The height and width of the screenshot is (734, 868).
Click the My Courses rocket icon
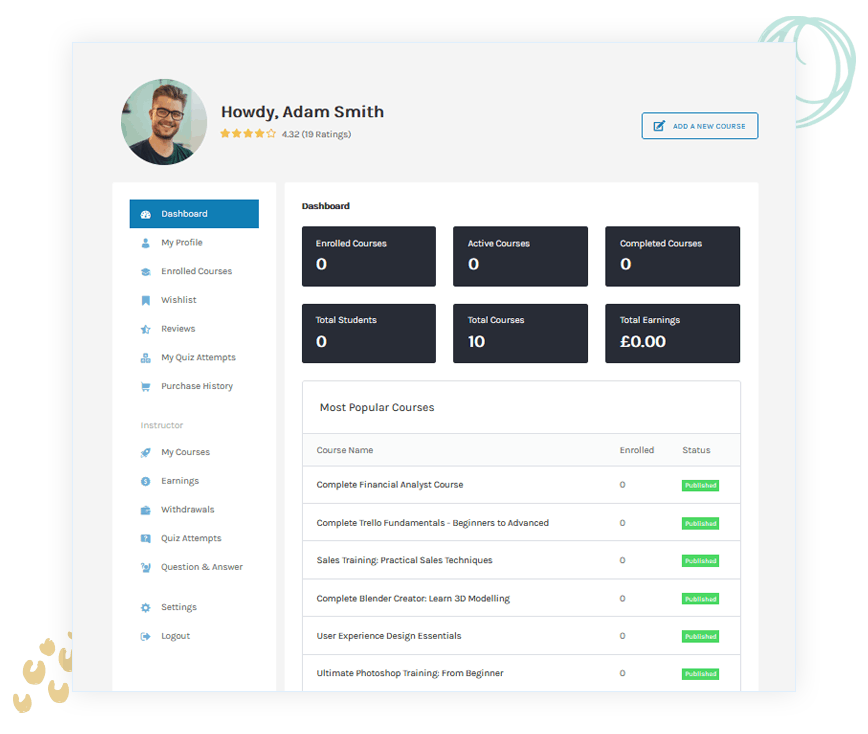click(x=145, y=453)
